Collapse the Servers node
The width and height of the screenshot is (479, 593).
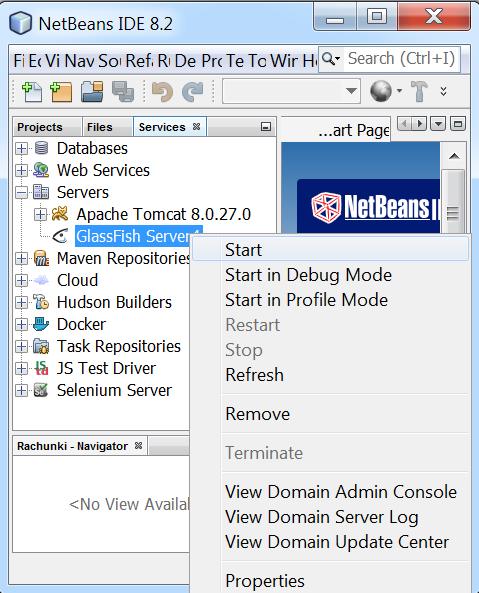pyautogui.click(x=22, y=192)
